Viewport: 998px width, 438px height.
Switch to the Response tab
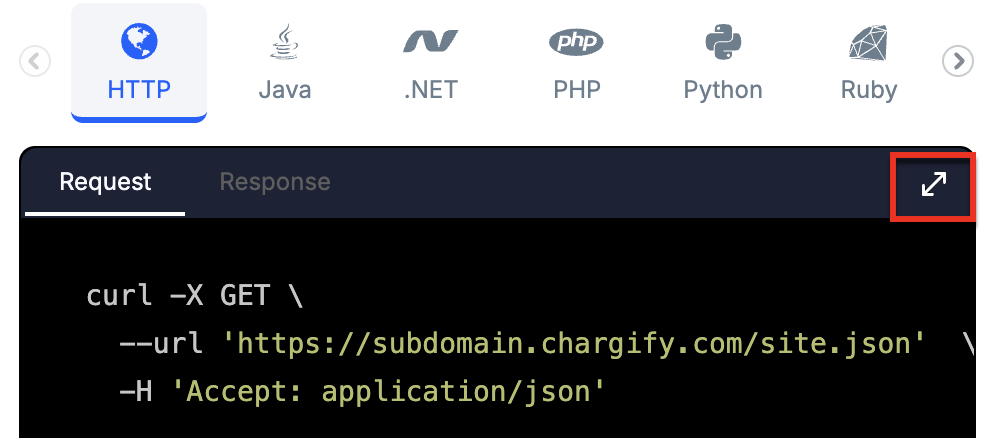pos(275,182)
